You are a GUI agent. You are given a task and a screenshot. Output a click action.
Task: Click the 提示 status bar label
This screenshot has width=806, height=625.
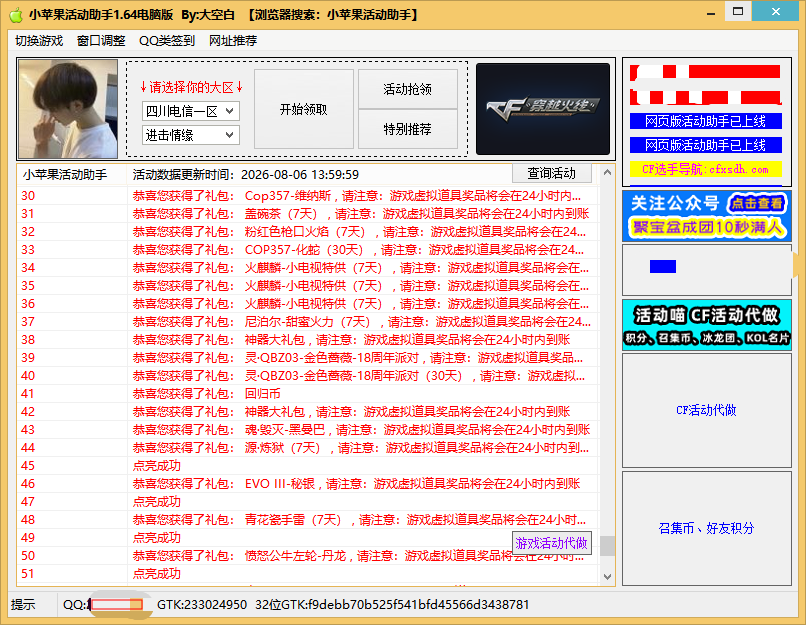coord(23,604)
